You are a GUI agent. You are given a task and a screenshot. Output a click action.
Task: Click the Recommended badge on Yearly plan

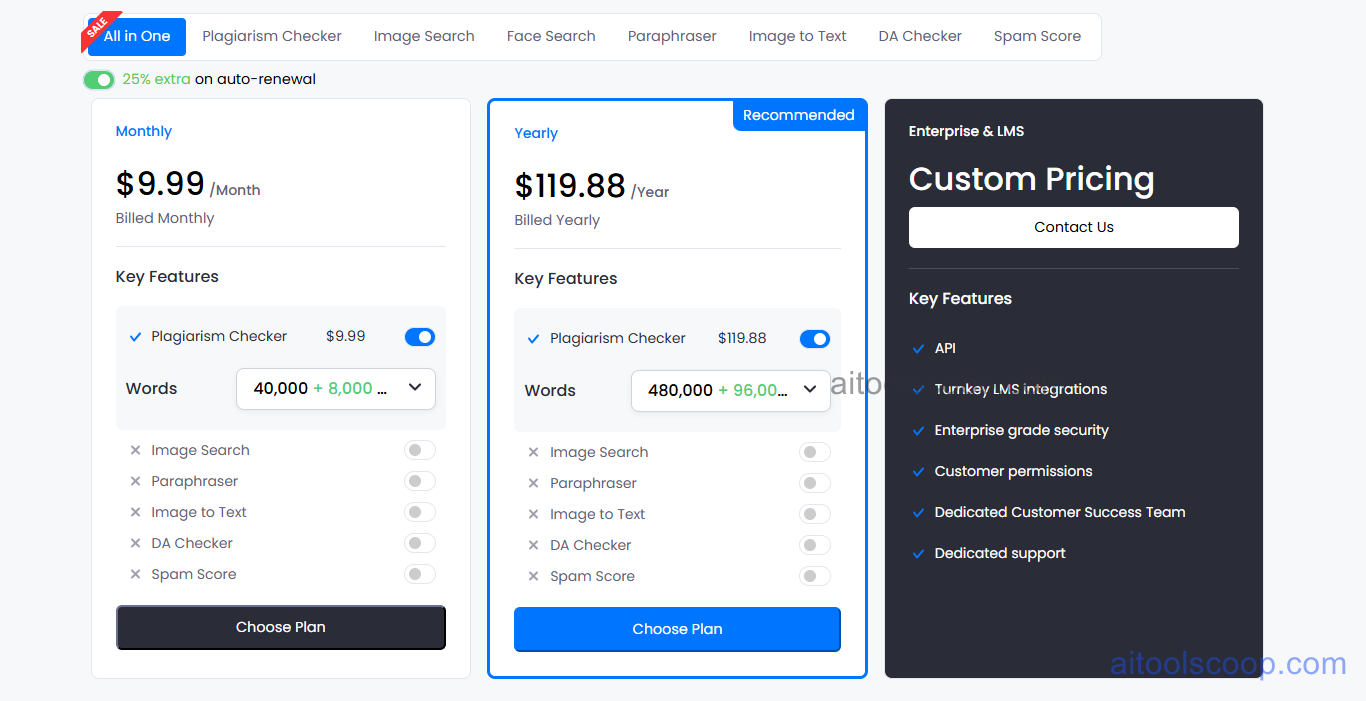click(799, 115)
